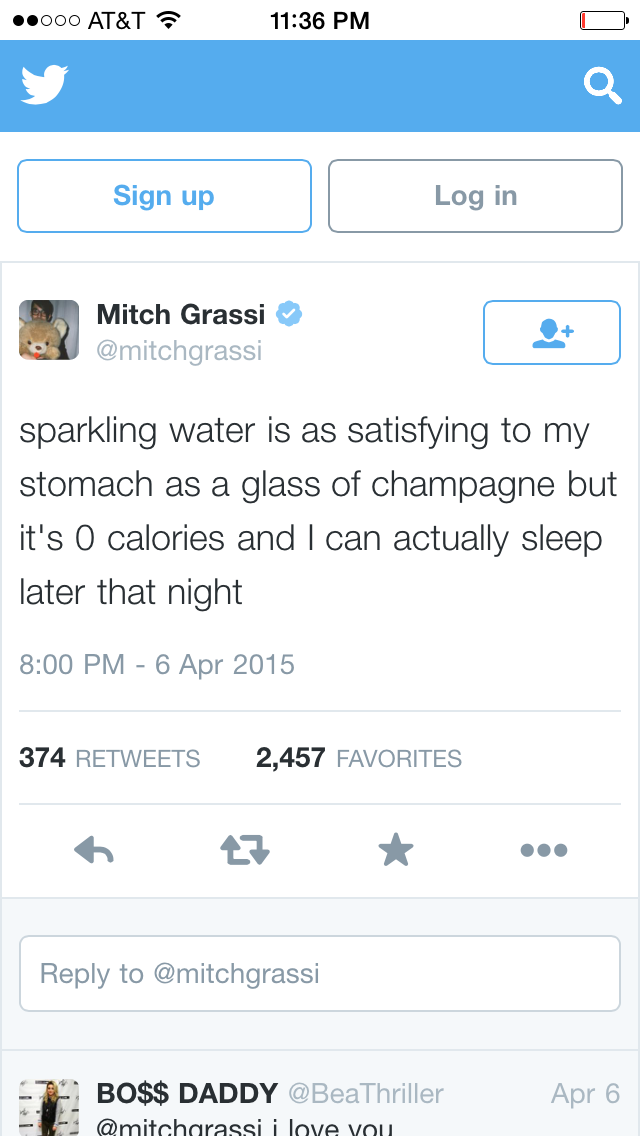
Task: Follow Mitch Grassi with the add-user button
Action: tap(551, 333)
